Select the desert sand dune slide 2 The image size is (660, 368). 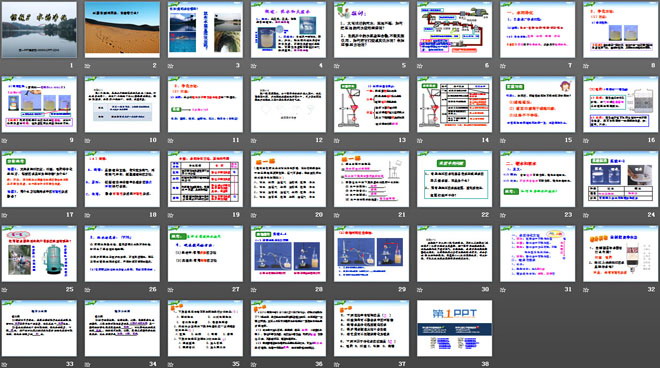122,29
